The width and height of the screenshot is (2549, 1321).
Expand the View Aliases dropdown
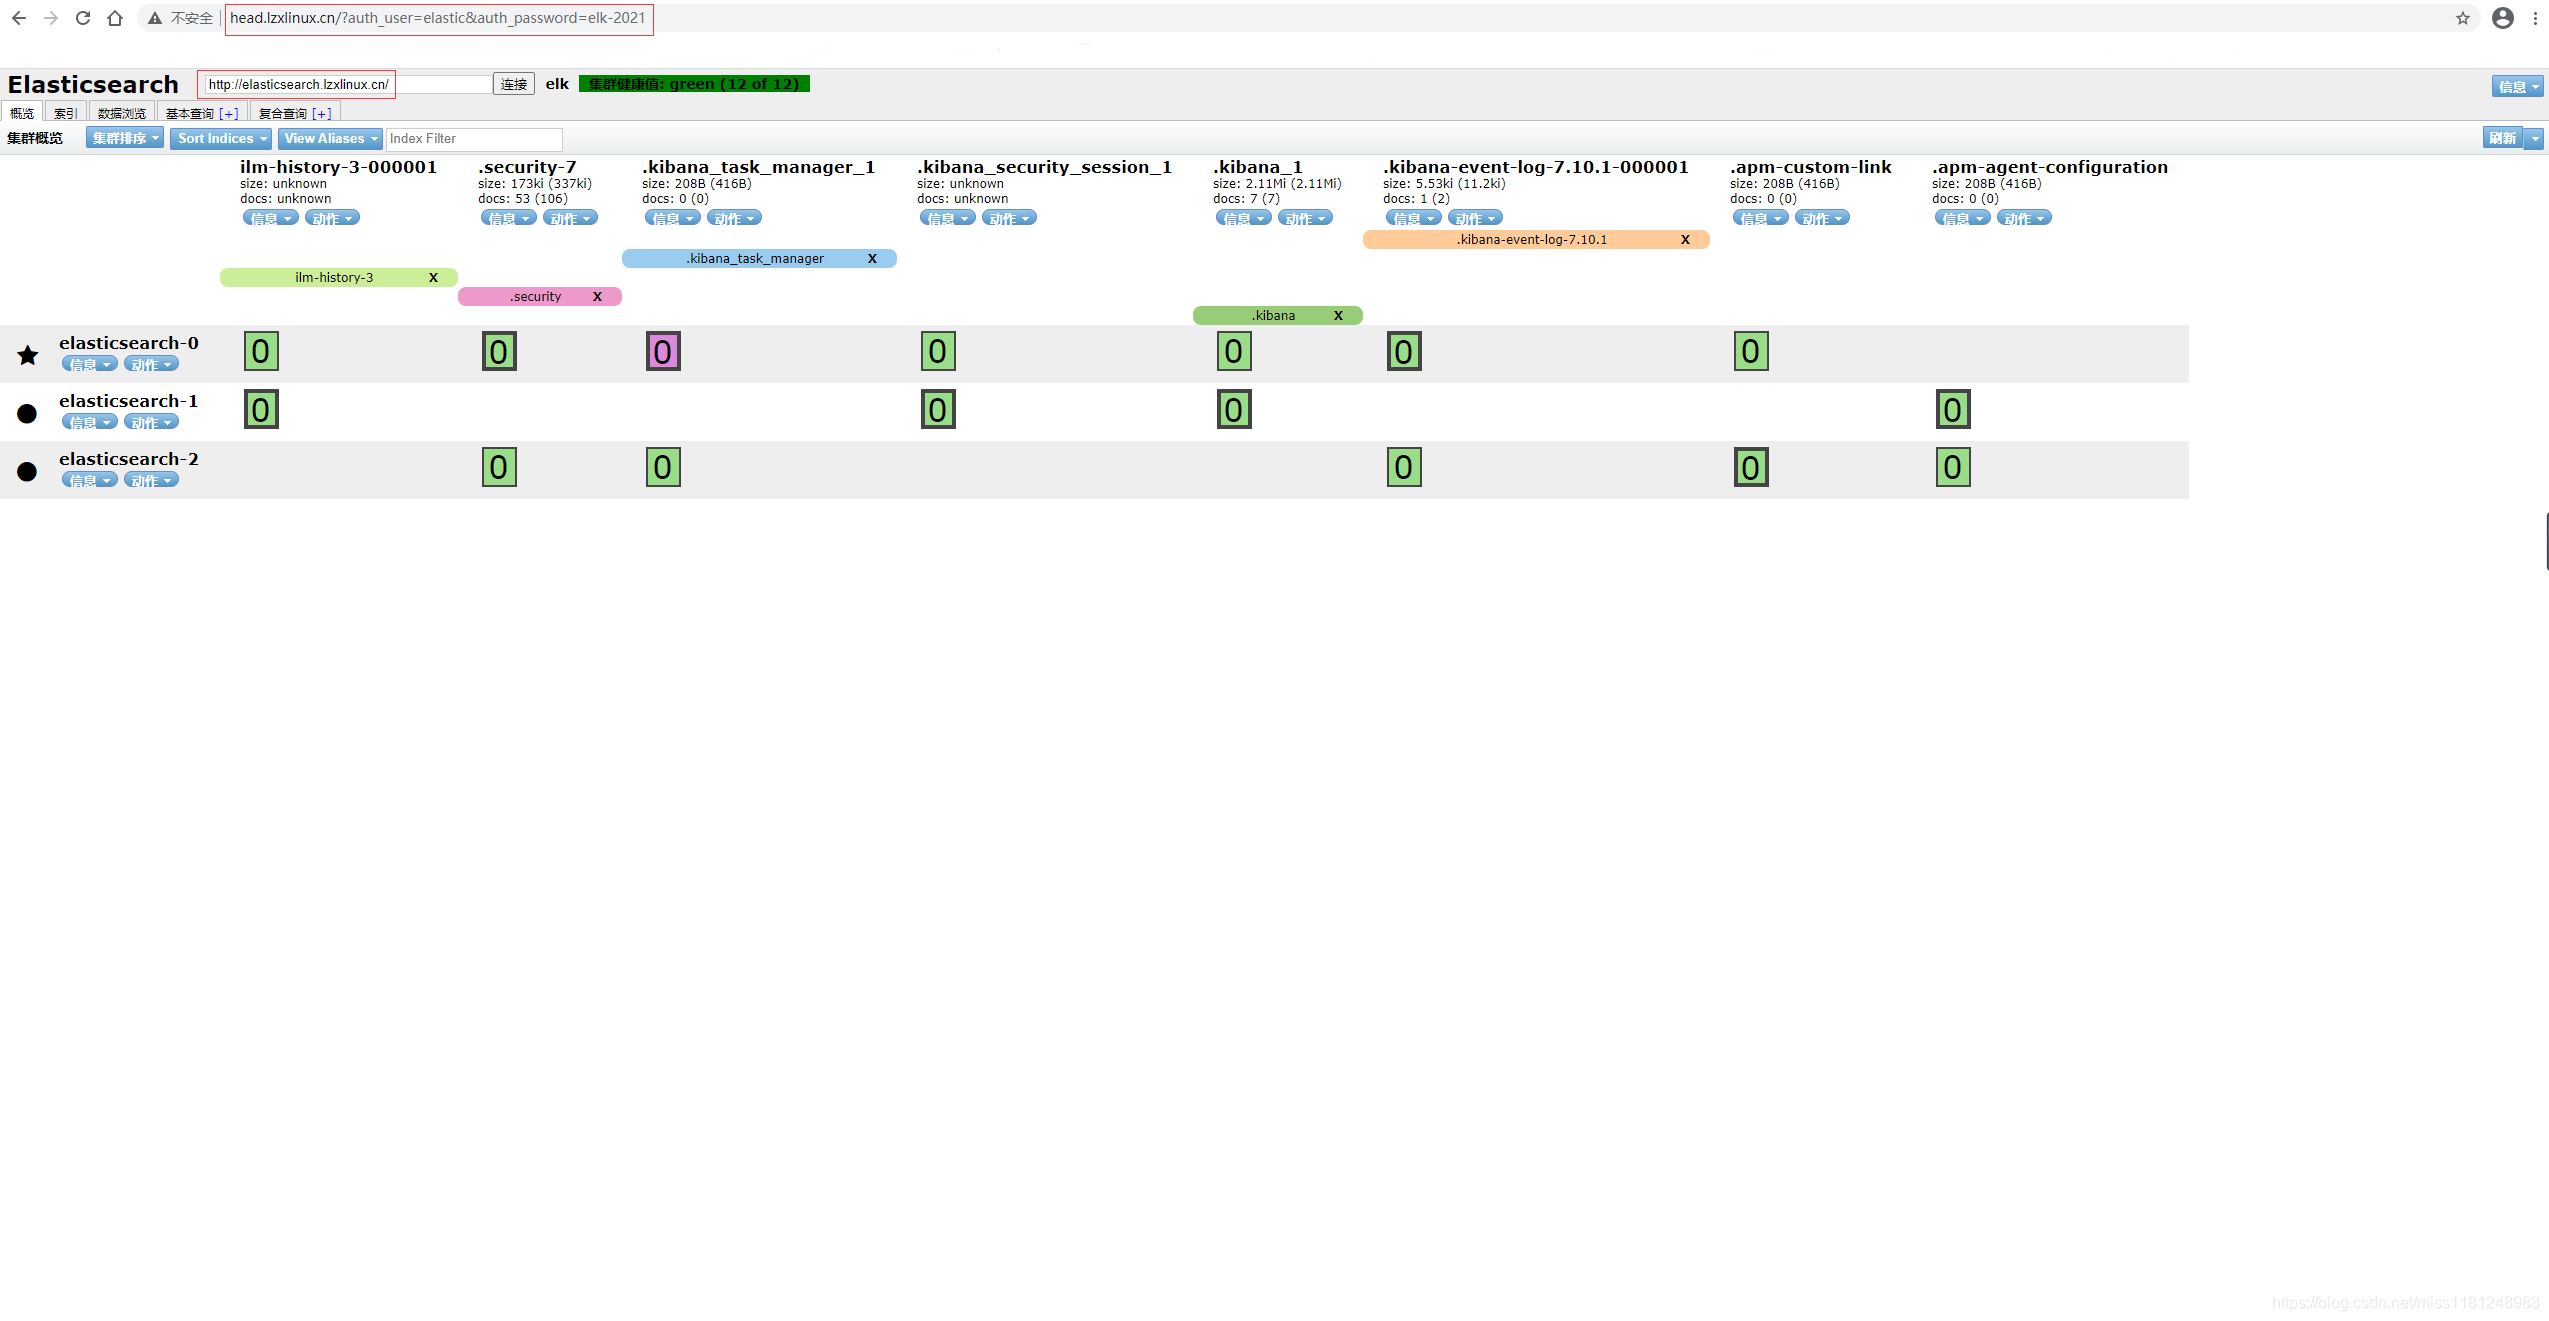point(330,138)
